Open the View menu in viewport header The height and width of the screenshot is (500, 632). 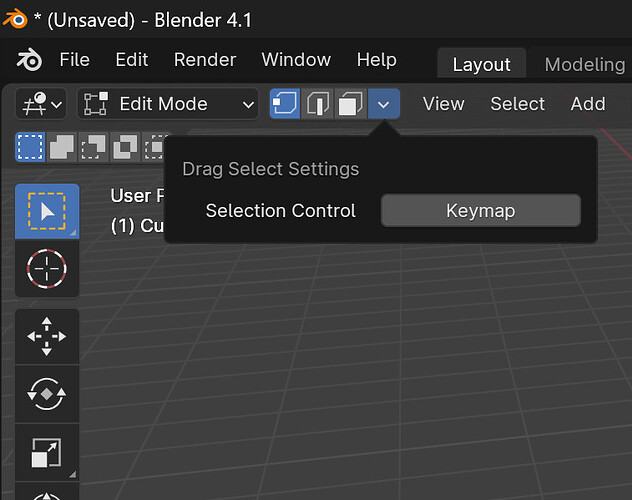tap(443, 104)
